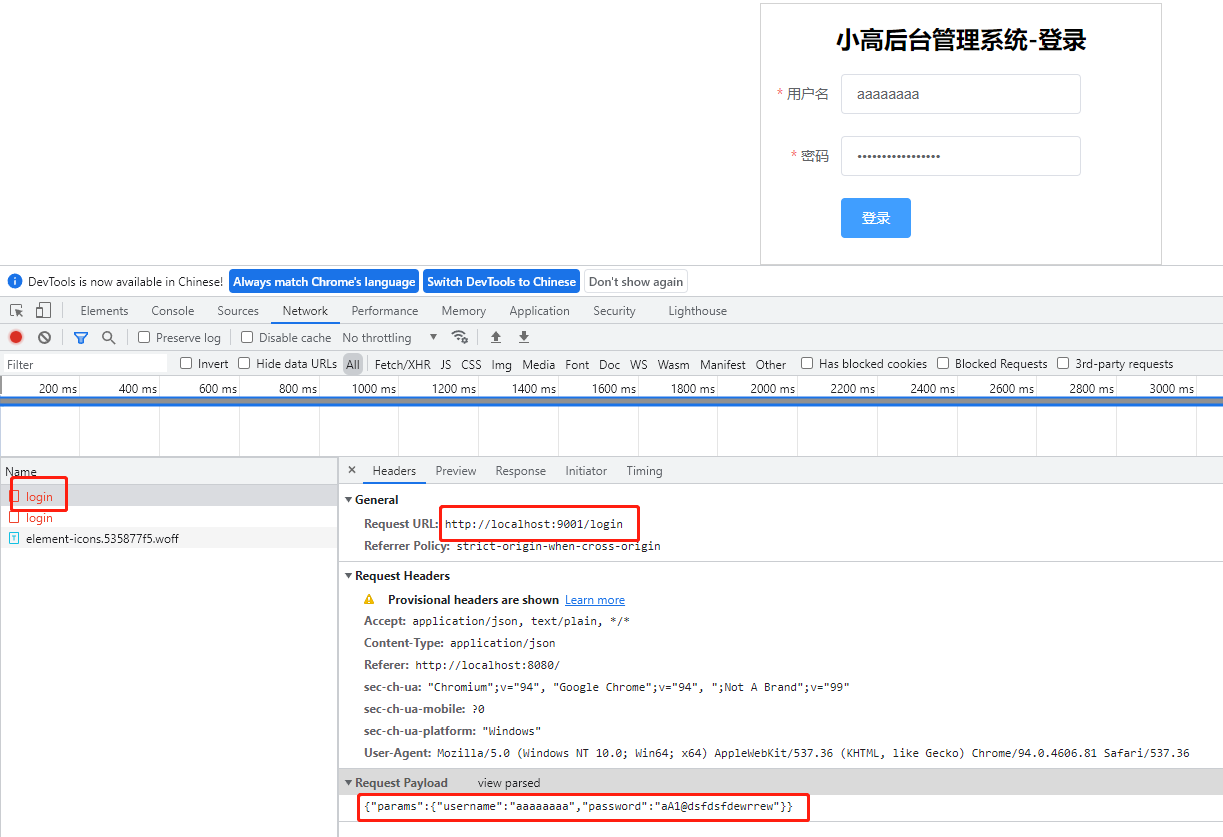Image resolution: width=1223 pixels, height=837 pixels.
Task: Open the Sources tab
Action: [238, 311]
